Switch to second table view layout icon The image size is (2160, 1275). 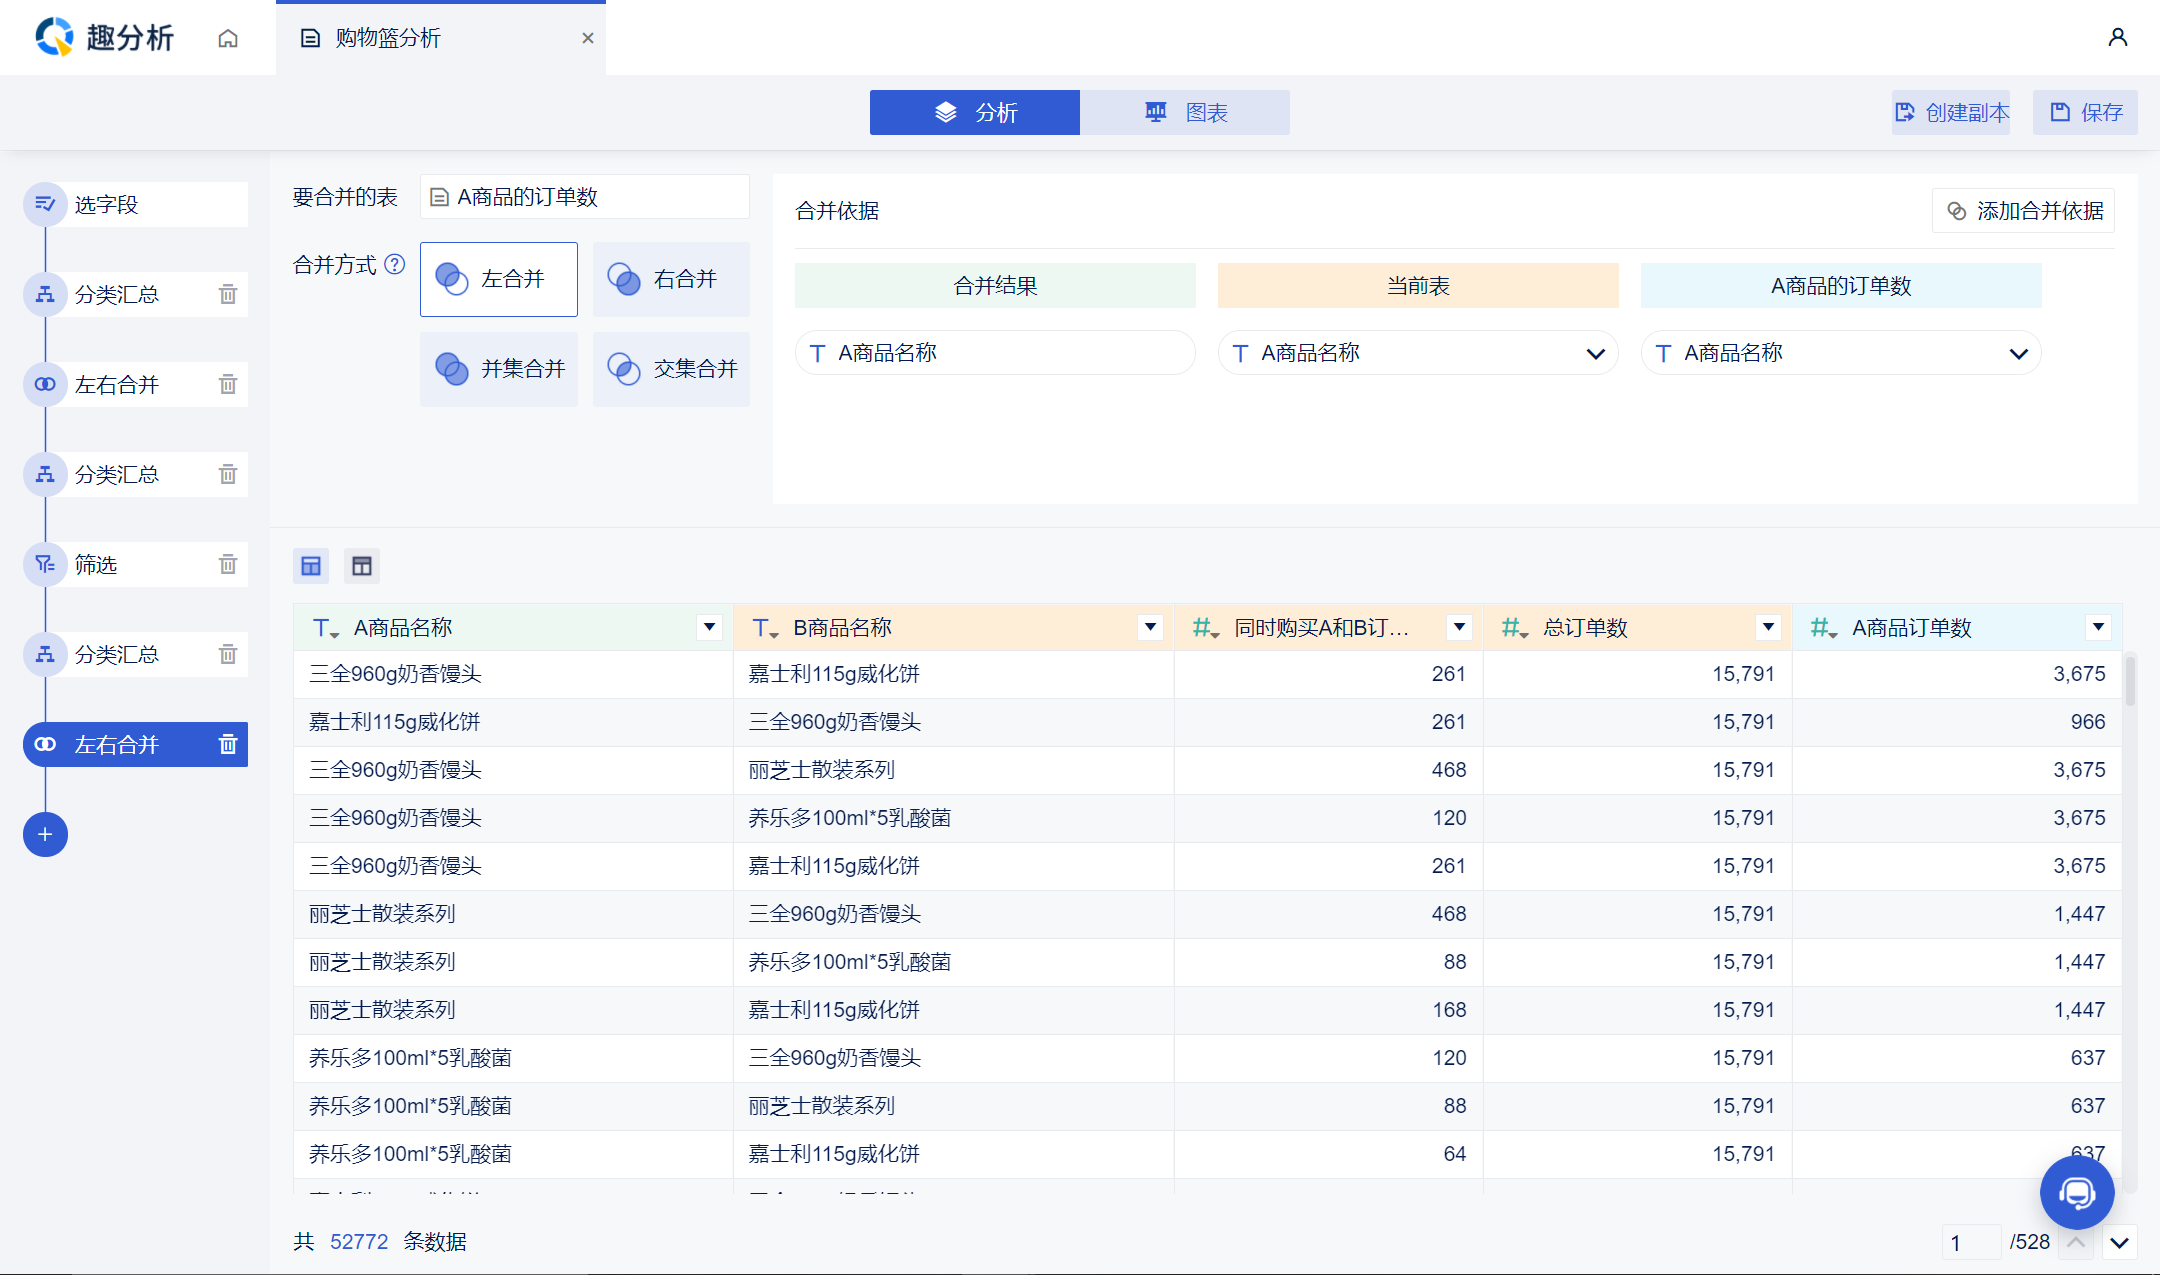(362, 566)
